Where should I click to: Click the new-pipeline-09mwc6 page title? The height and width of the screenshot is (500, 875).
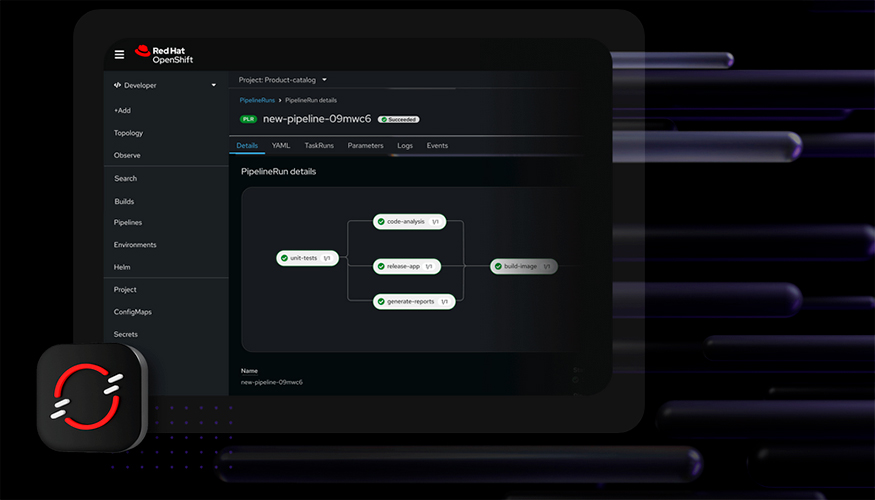[x=317, y=119]
